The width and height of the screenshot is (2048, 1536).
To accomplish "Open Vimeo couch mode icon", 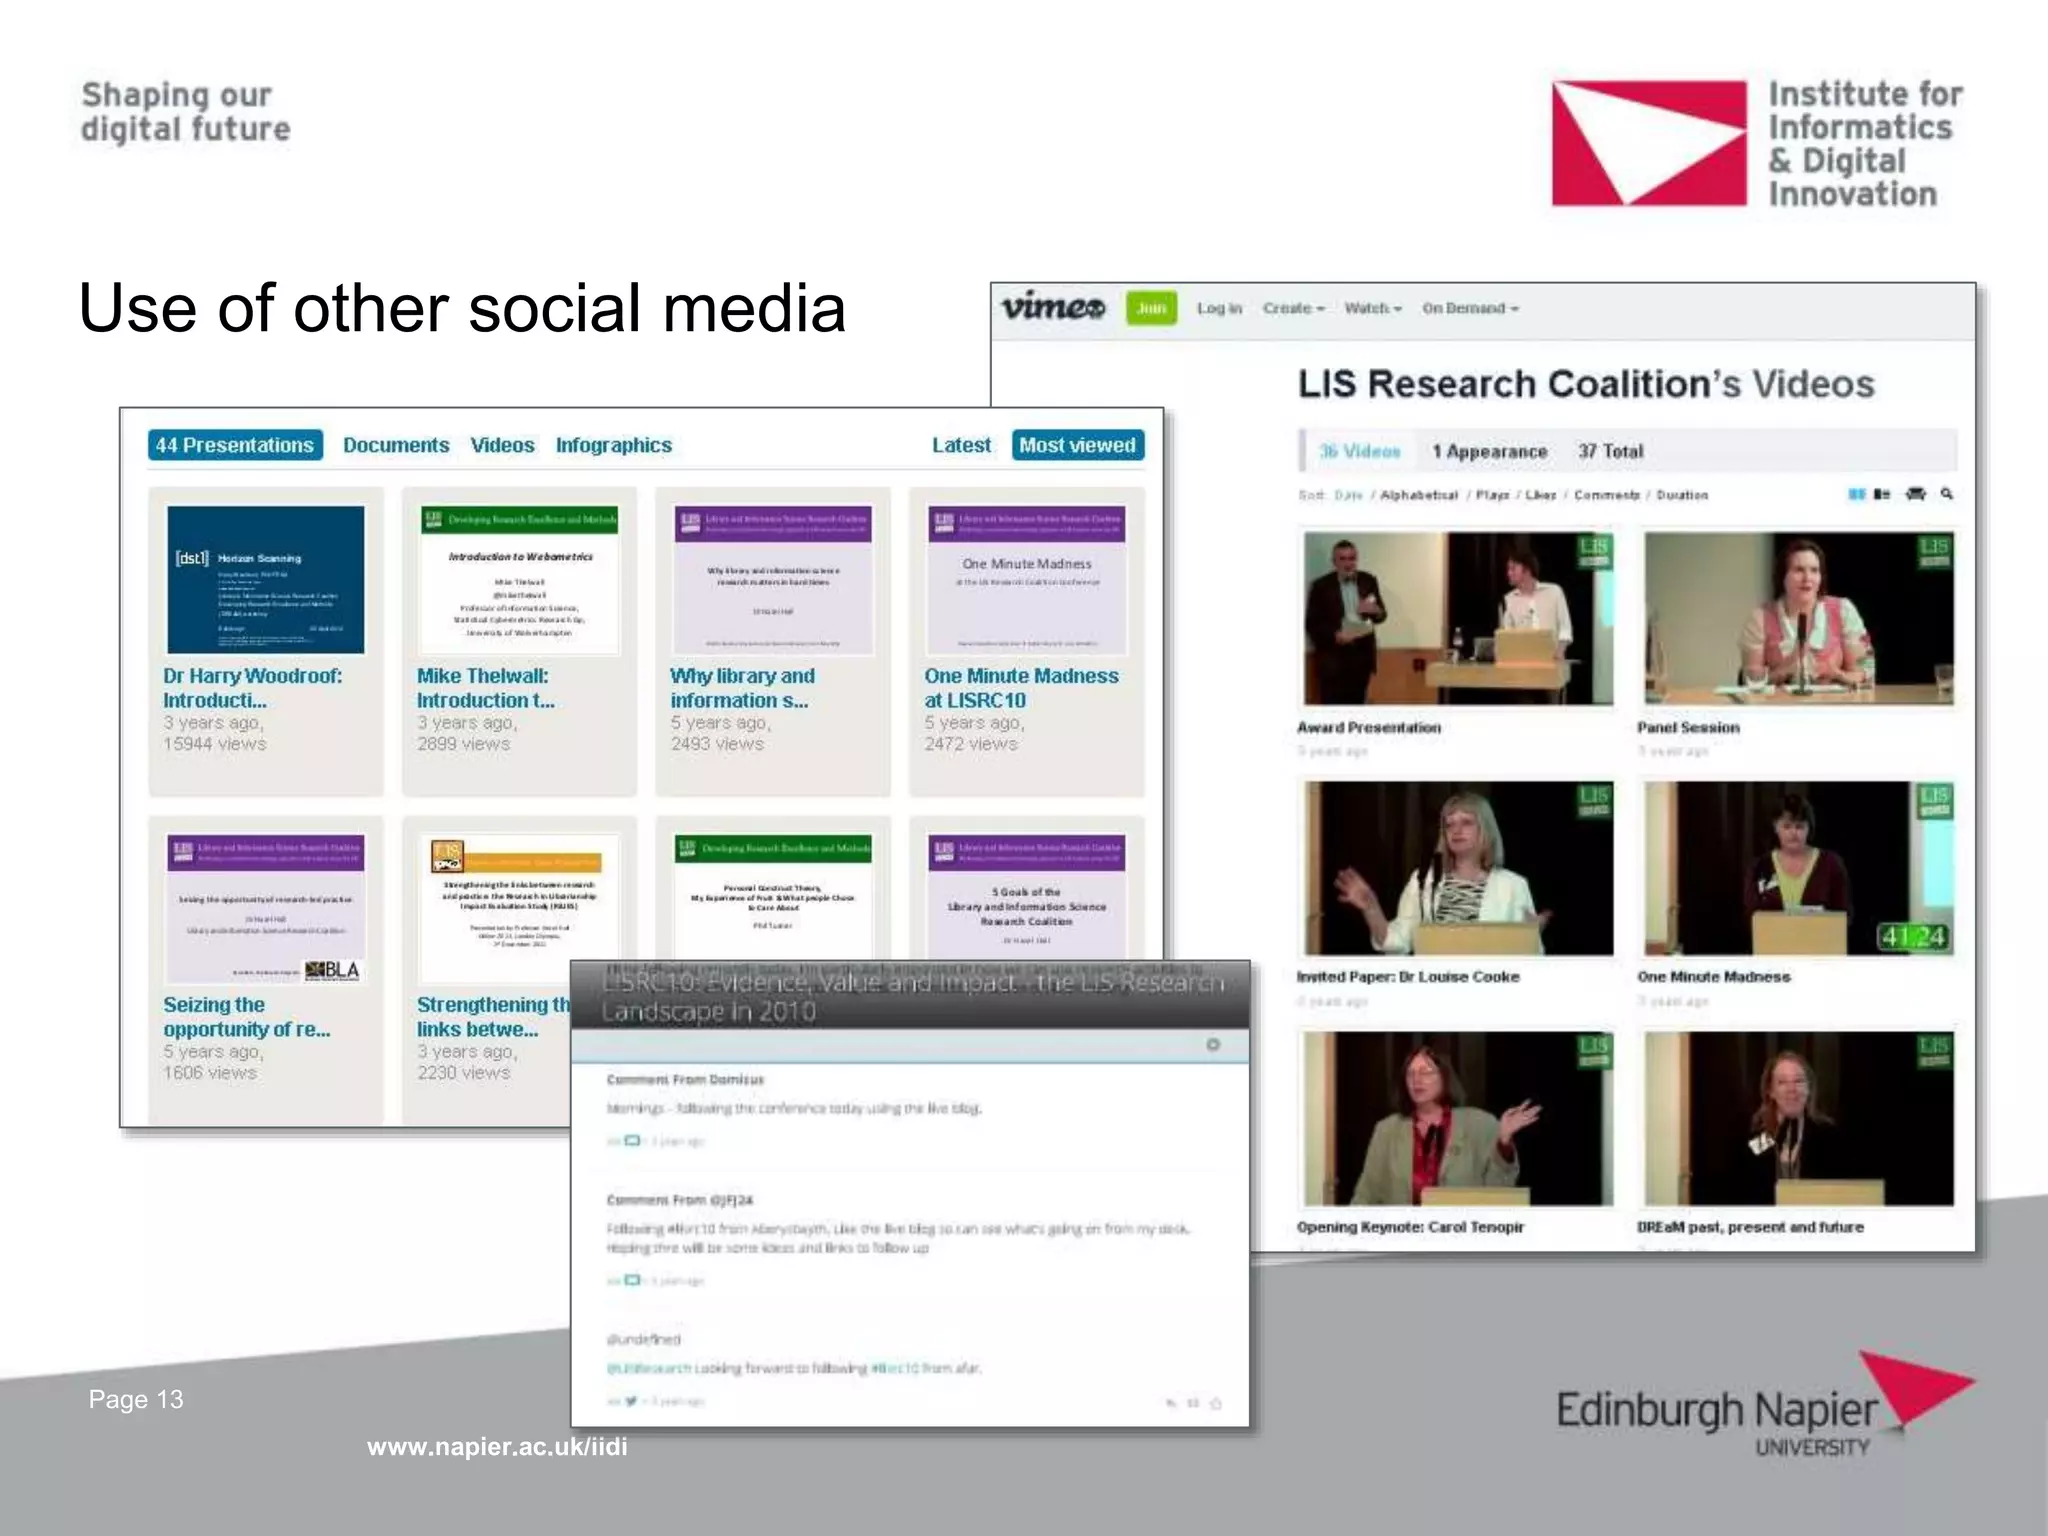I will (x=1915, y=494).
